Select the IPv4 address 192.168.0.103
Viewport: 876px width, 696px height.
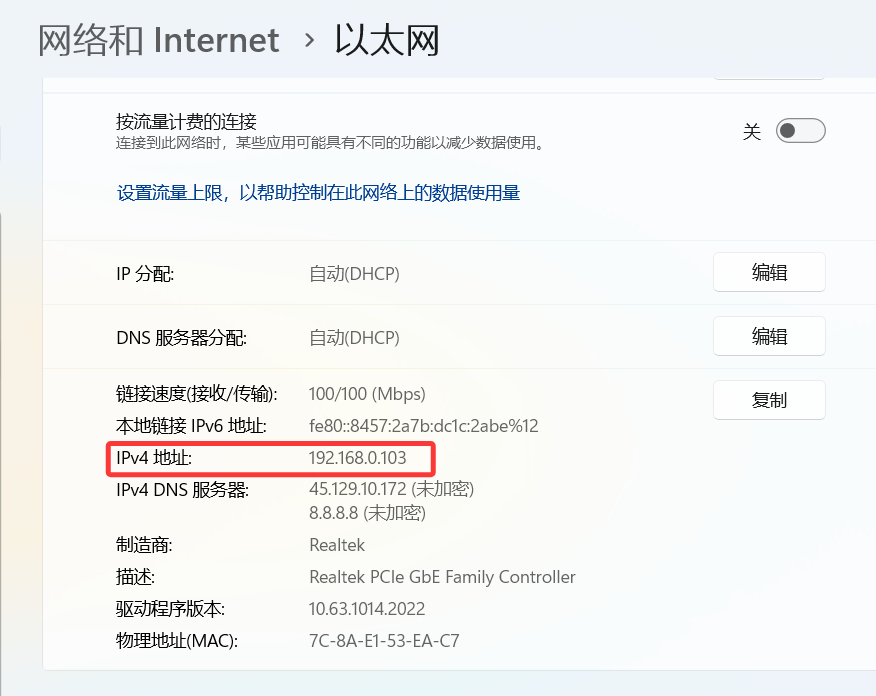[x=358, y=458]
